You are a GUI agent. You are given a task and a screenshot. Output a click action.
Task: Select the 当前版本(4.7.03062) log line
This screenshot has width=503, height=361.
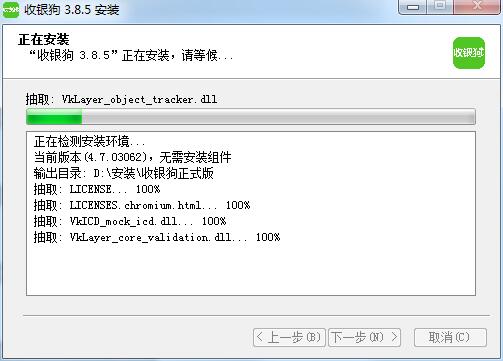point(132,157)
